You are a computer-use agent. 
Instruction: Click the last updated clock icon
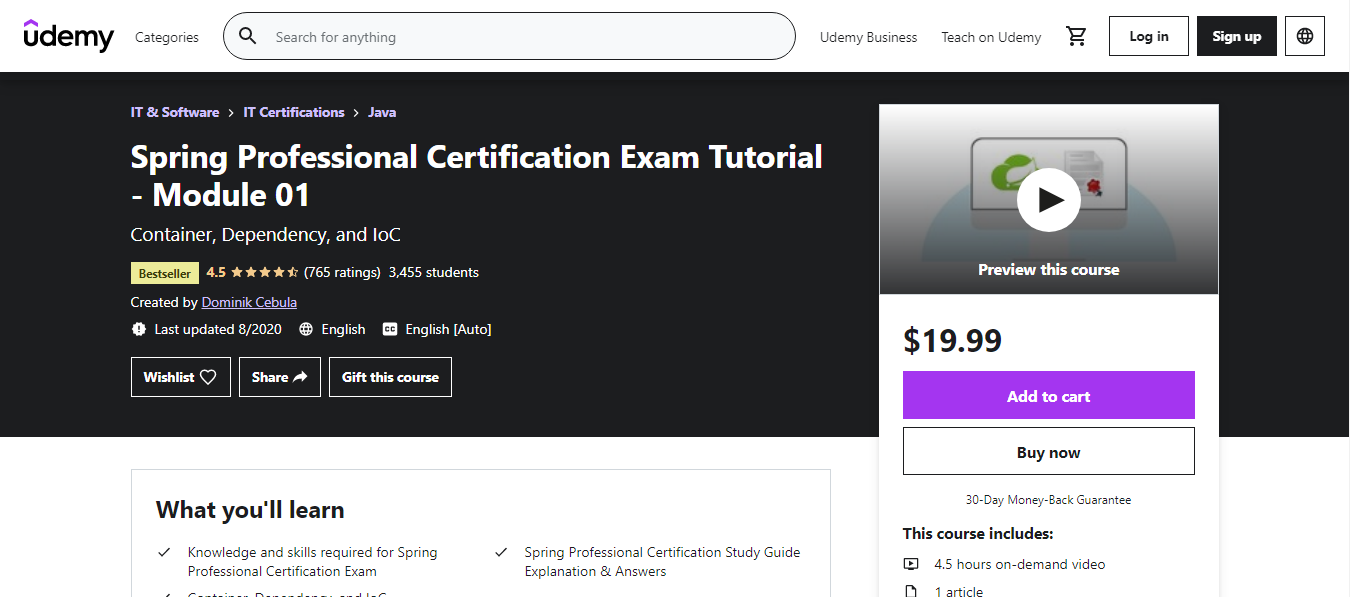[x=138, y=328]
